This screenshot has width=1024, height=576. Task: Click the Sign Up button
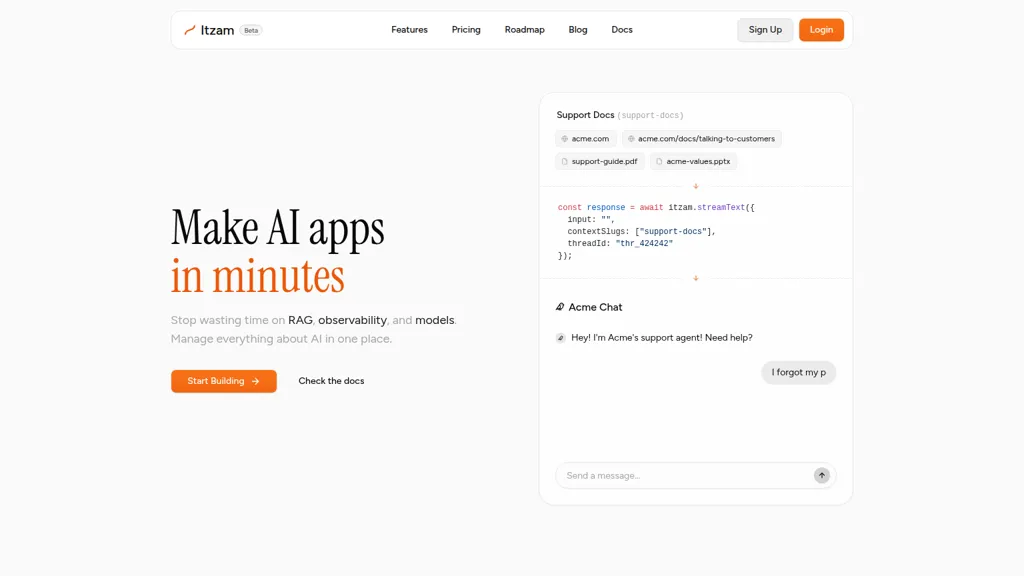[x=765, y=29]
